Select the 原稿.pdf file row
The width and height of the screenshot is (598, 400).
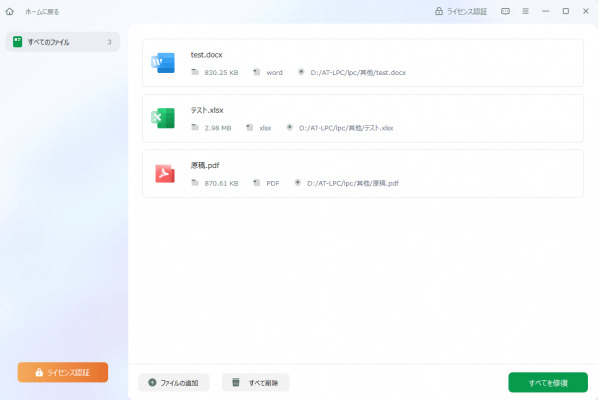(363, 173)
